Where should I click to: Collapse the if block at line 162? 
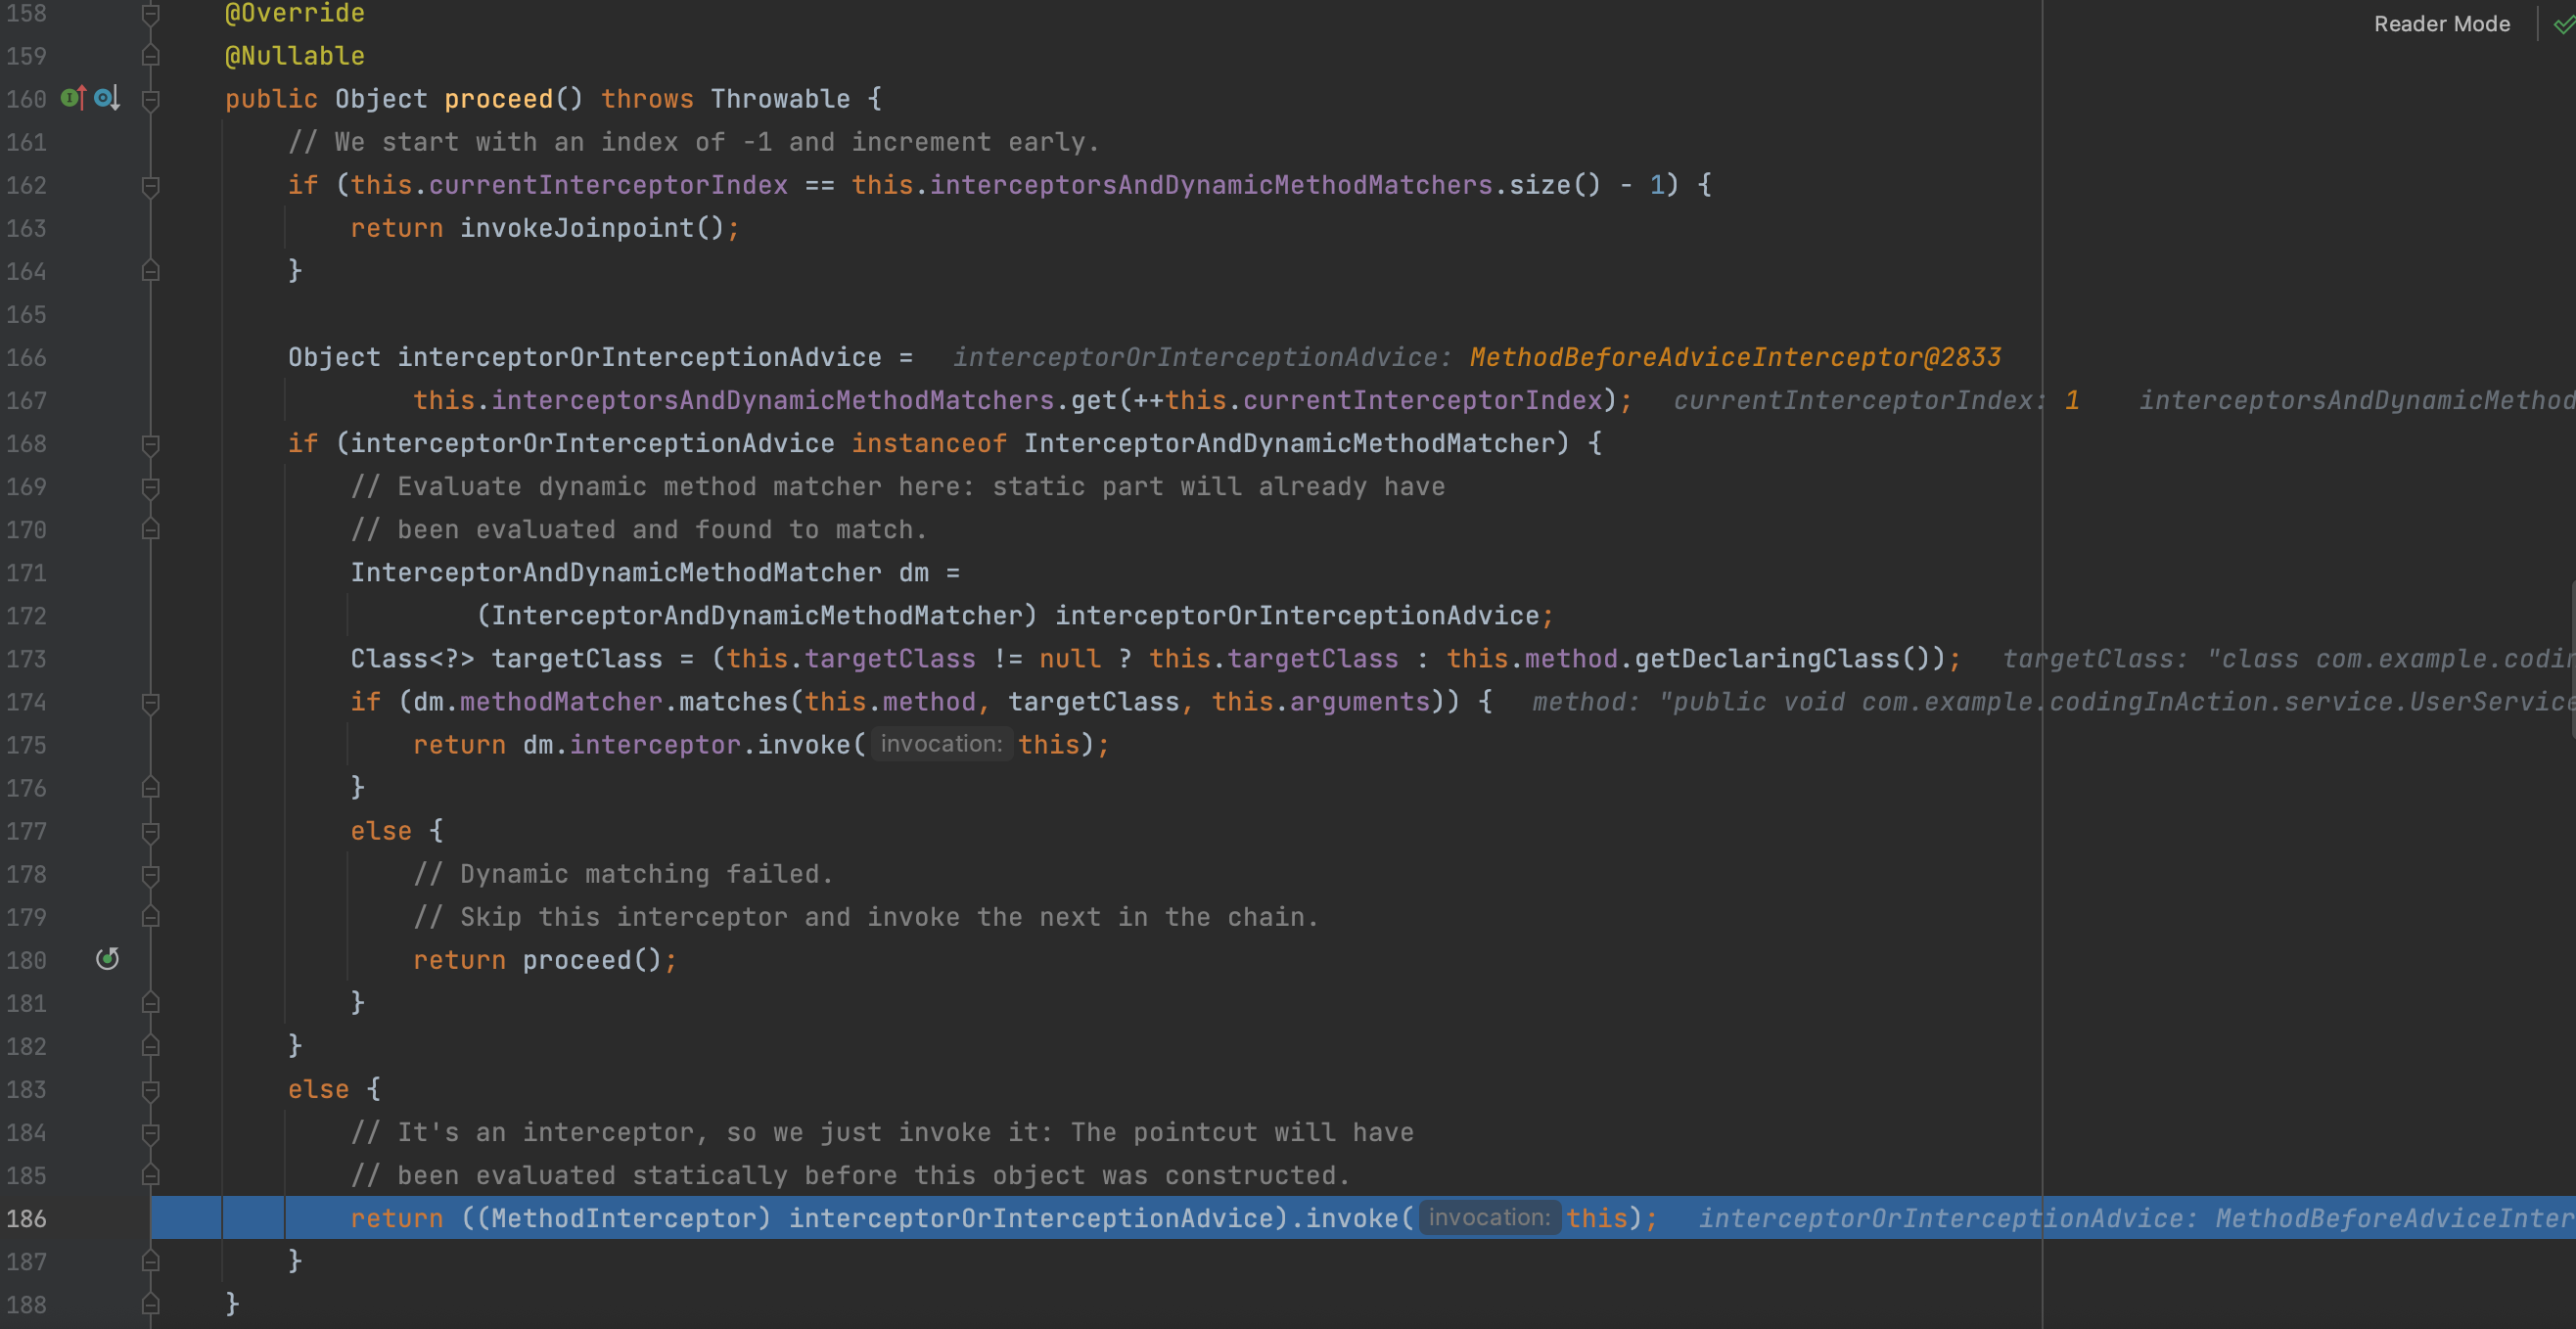tap(151, 185)
